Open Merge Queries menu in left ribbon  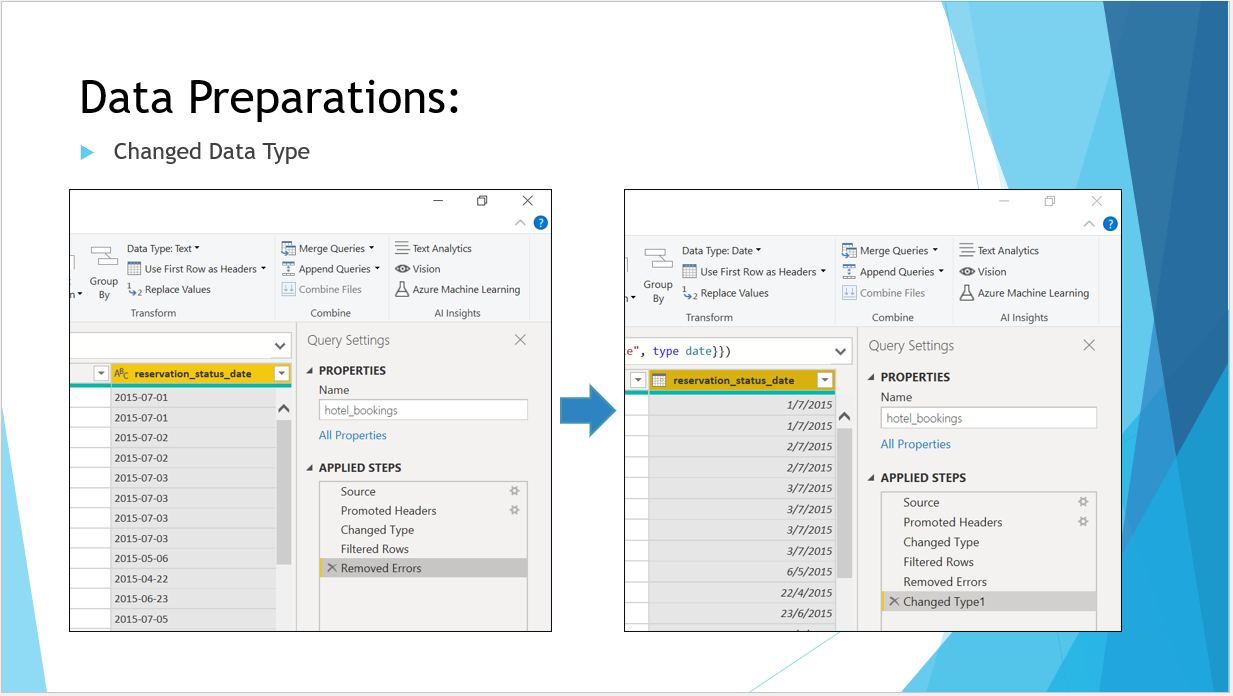coord(326,249)
